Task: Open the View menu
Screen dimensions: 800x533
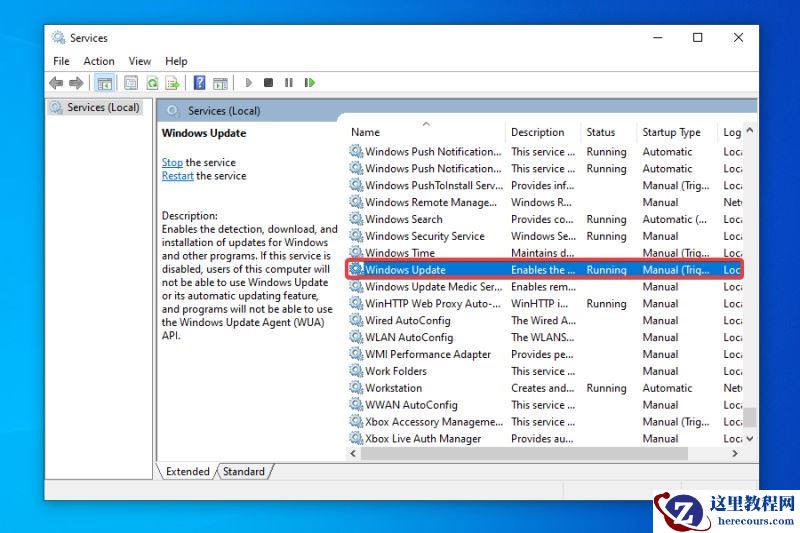Action: point(139,61)
